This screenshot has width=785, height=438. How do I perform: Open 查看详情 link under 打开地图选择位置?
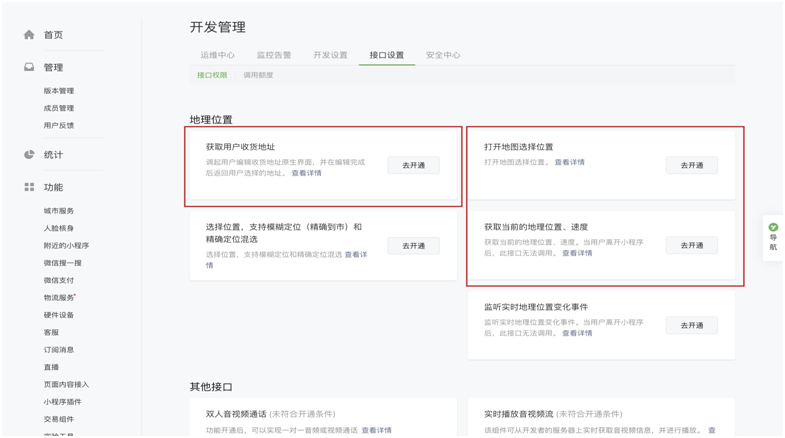[570, 162]
